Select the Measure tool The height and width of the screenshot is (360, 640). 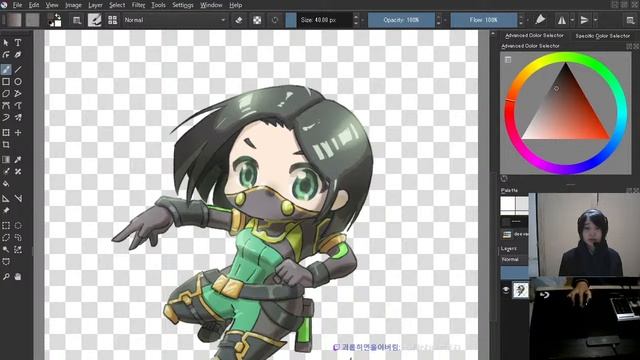click(x=18, y=199)
